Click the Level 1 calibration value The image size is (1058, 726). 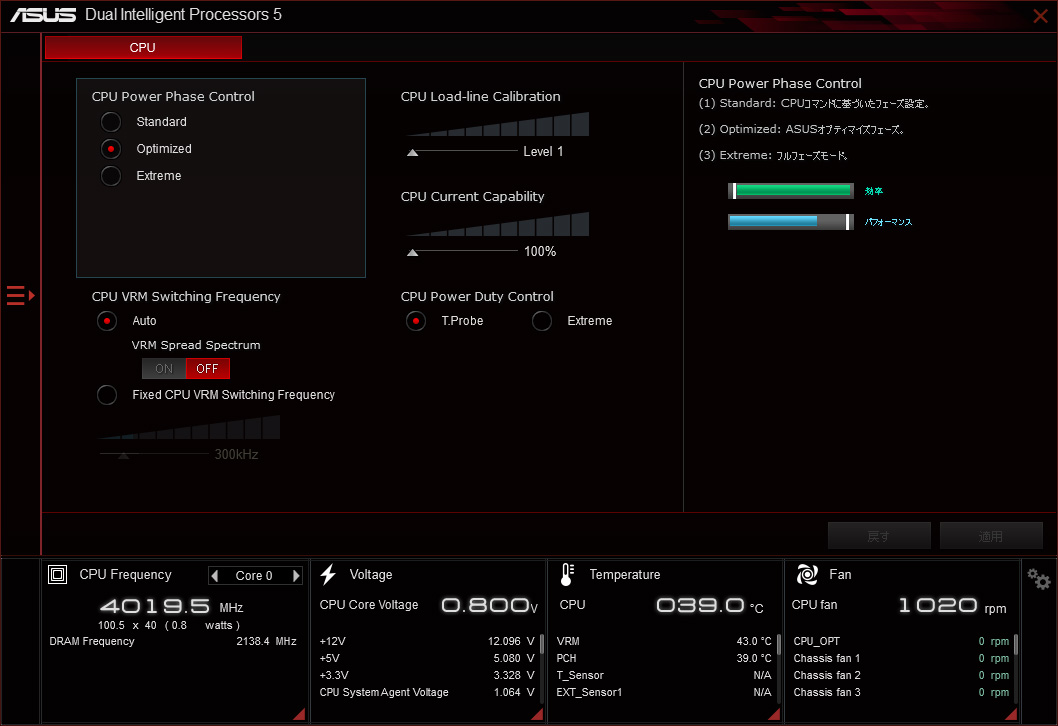543,152
